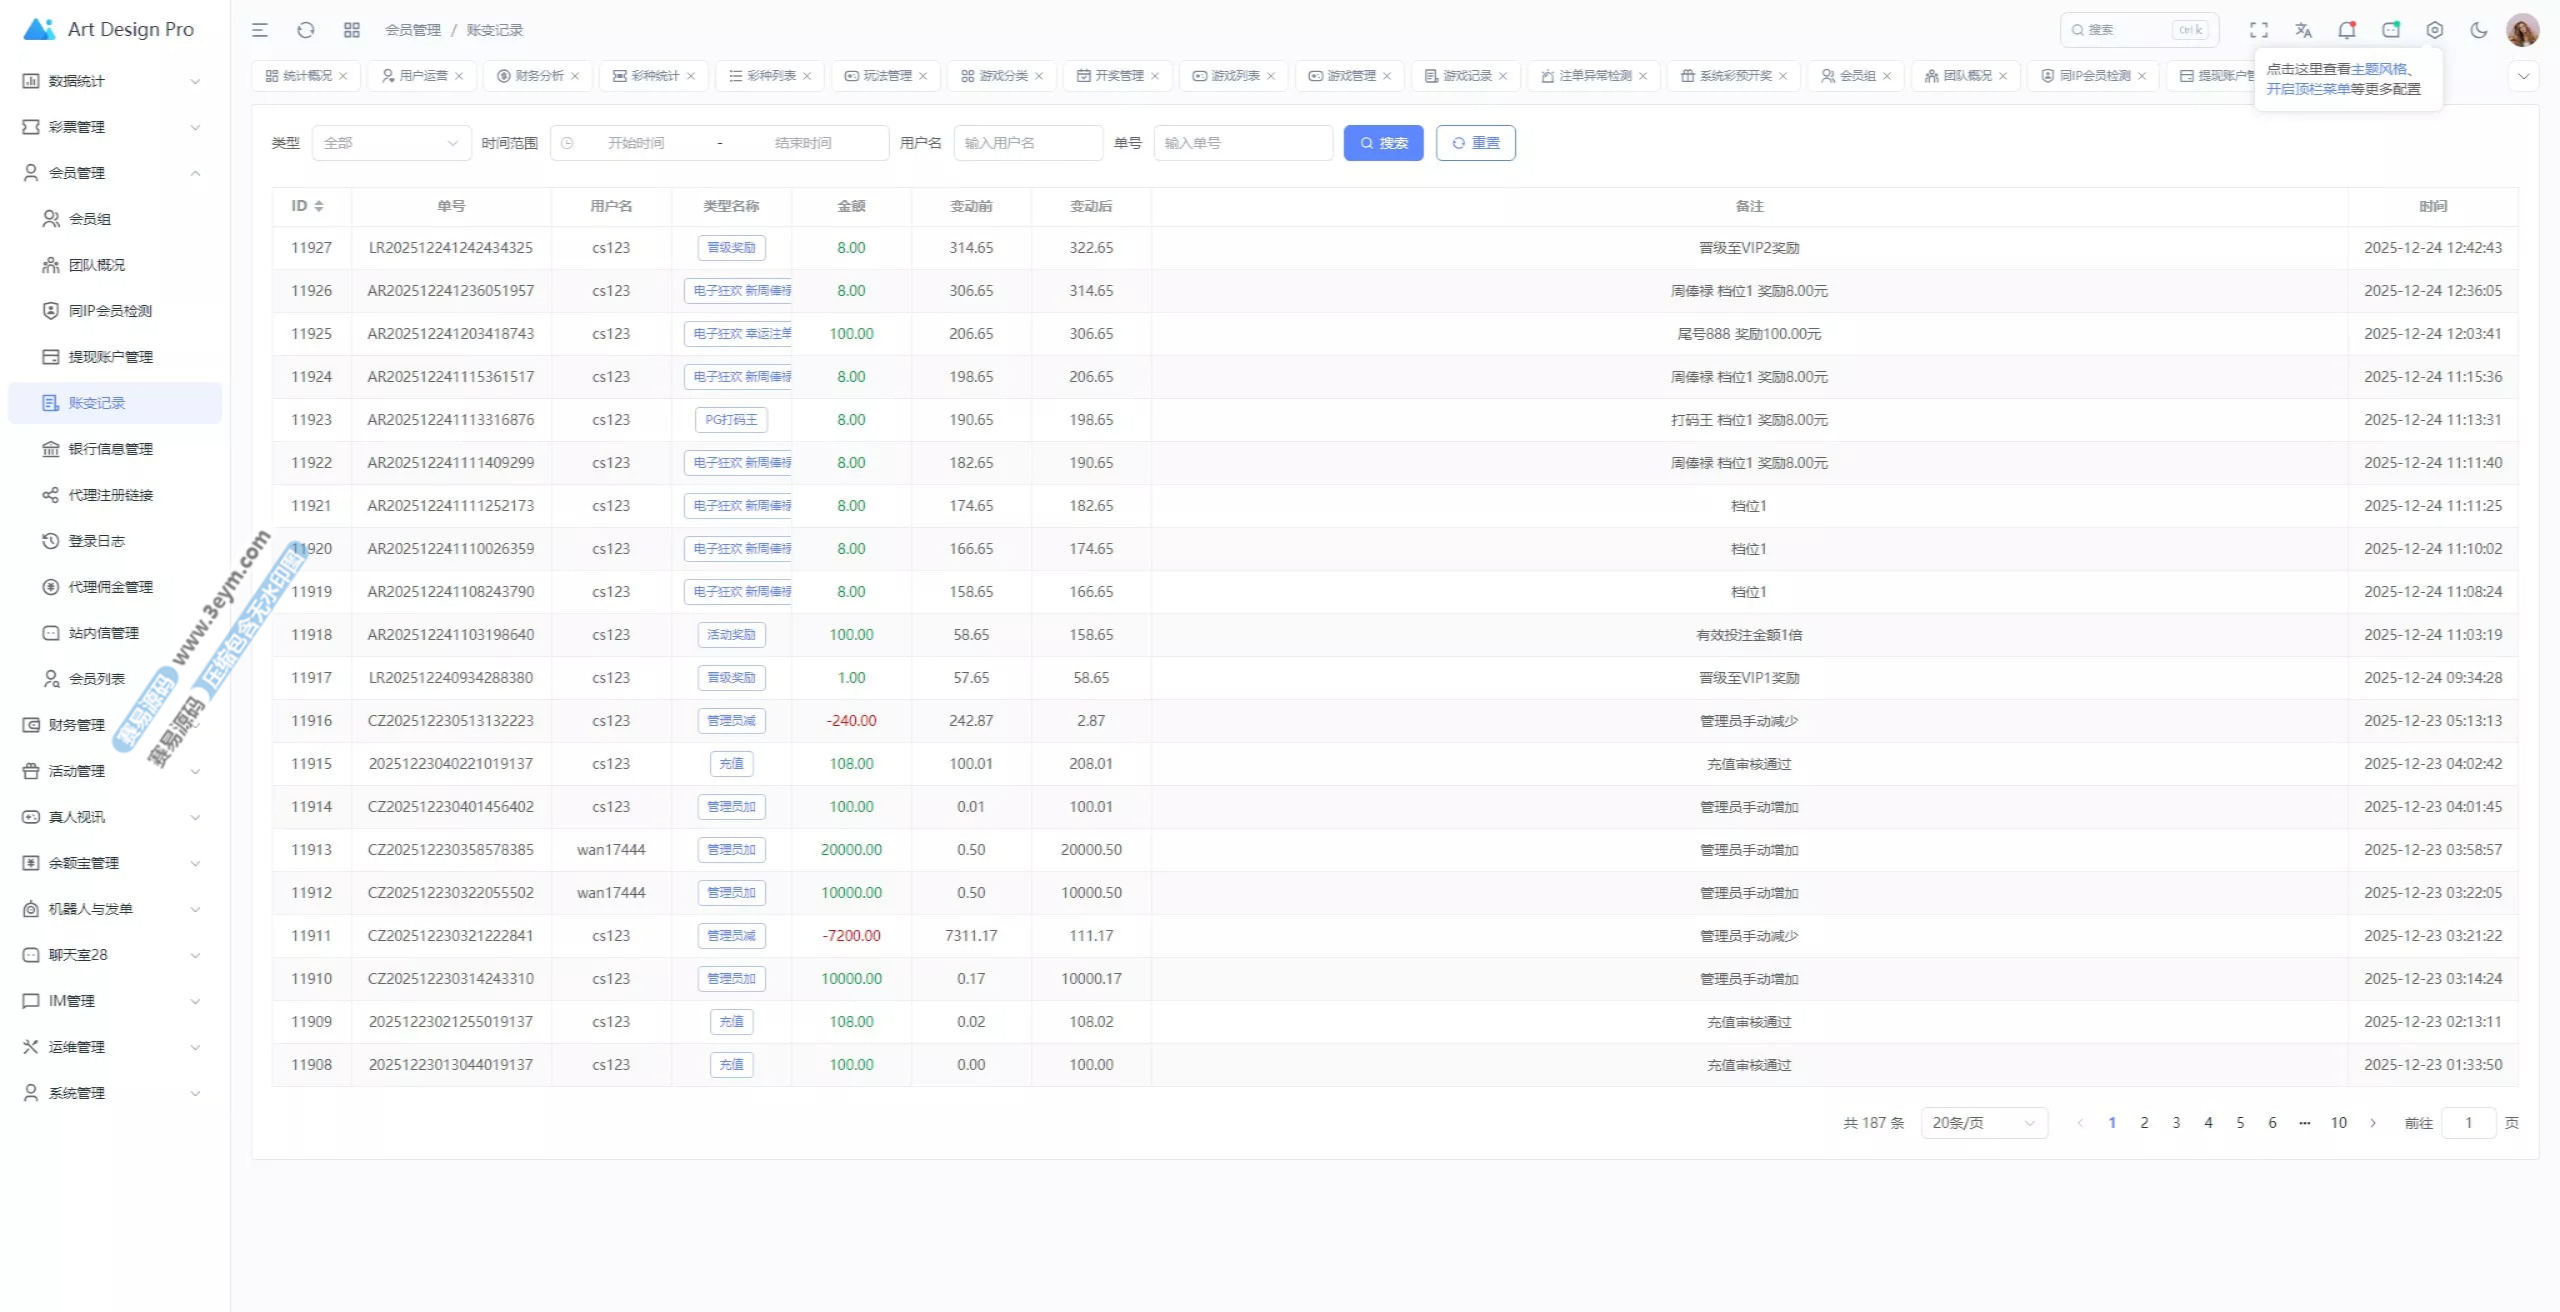Click the user avatar picture
The image size is (2560, 1312).
pyautogui.click(x=2522, y=30)
